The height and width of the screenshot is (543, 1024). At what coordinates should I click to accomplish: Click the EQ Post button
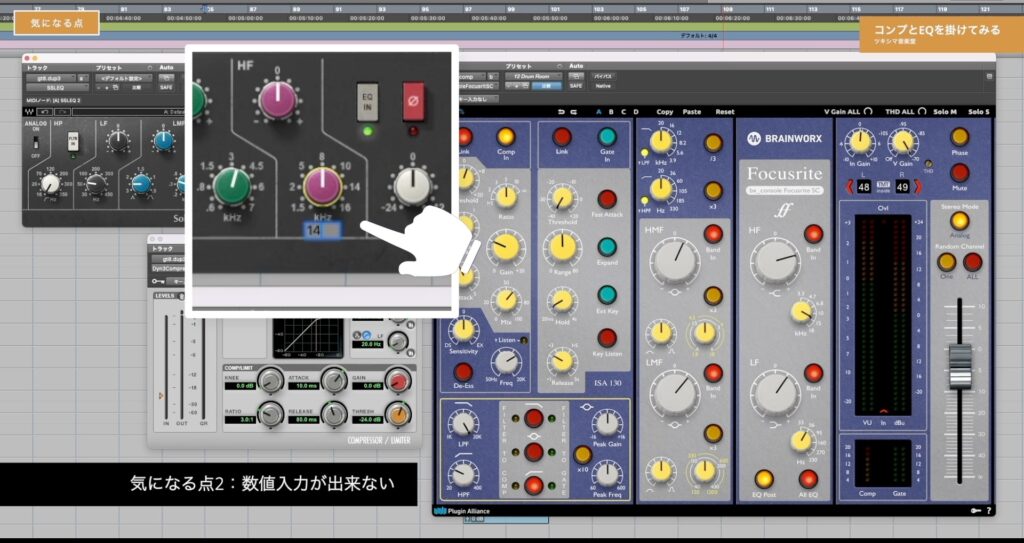click(764, 479)
